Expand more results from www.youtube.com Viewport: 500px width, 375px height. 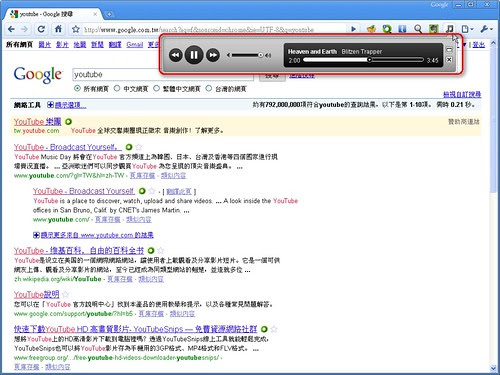coord(94,235)
